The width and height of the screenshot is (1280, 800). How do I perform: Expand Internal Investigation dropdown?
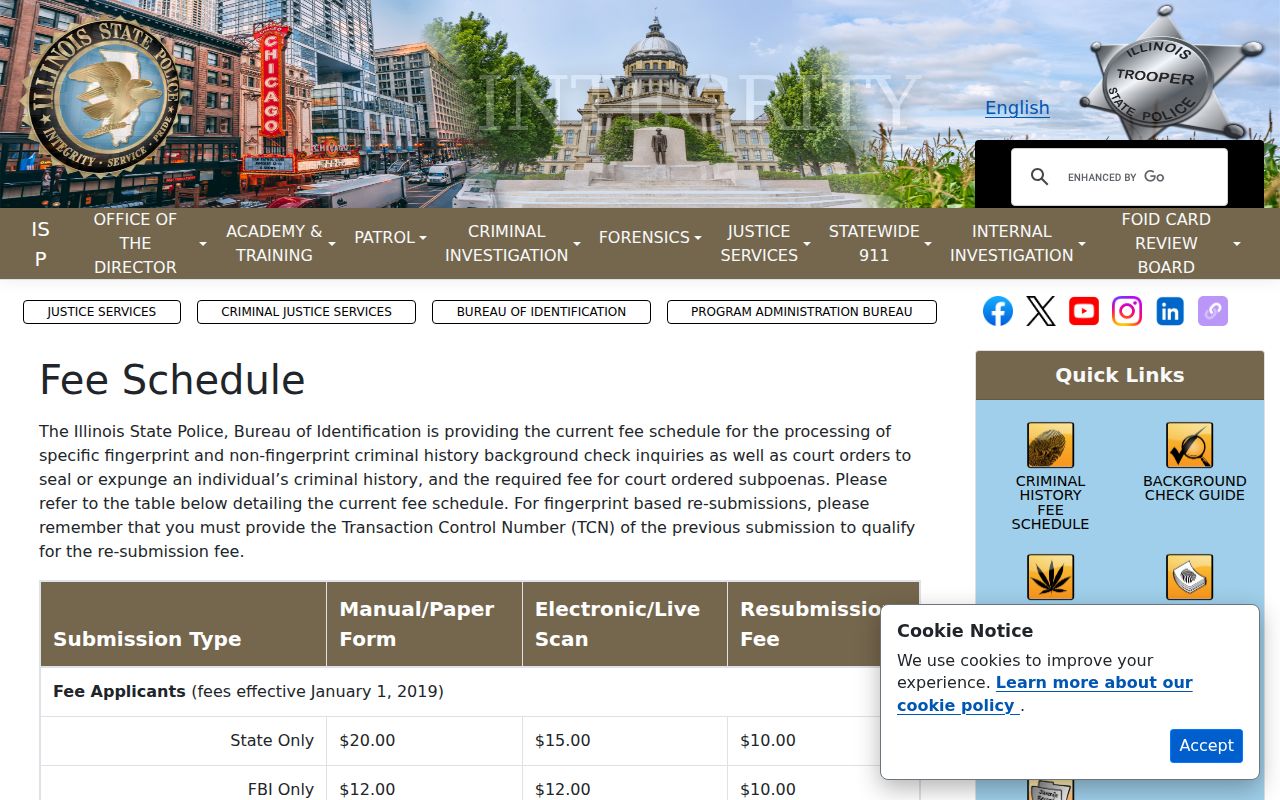(1017, 243)
